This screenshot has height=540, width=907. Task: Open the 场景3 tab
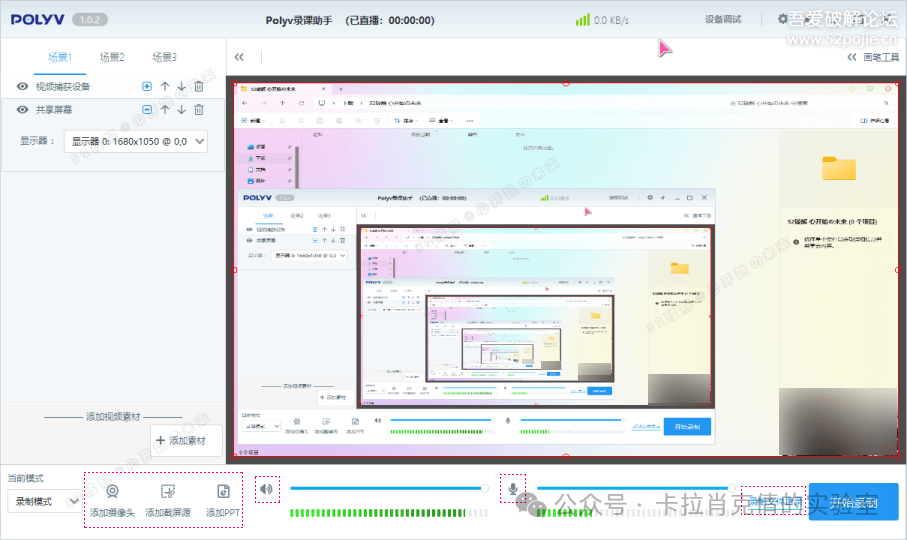pos(164,57)
